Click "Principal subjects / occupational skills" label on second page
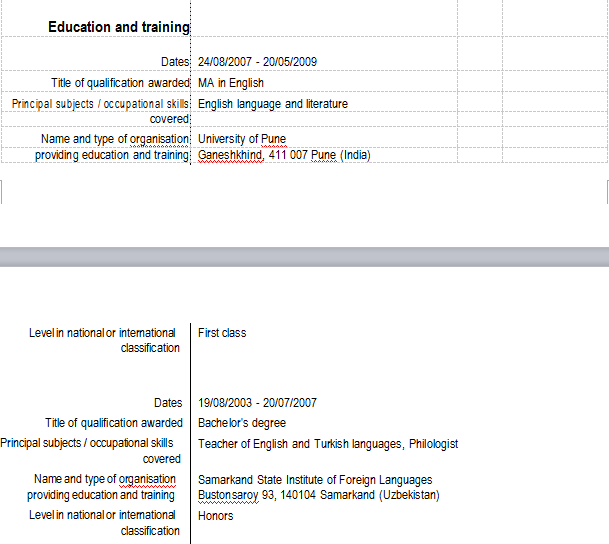 pyautogui.click(x=86, y=443)
